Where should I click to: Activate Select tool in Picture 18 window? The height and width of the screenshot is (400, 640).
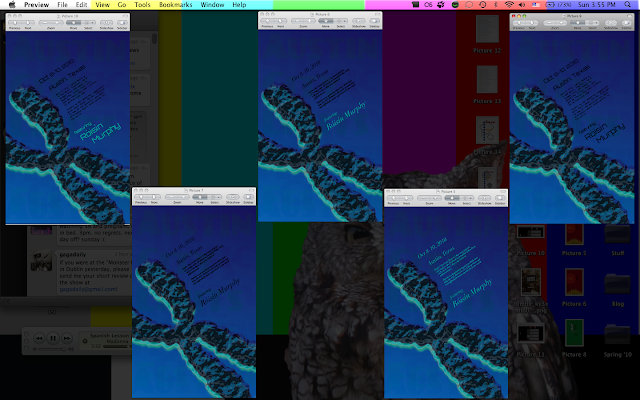[x=87, y=22]
